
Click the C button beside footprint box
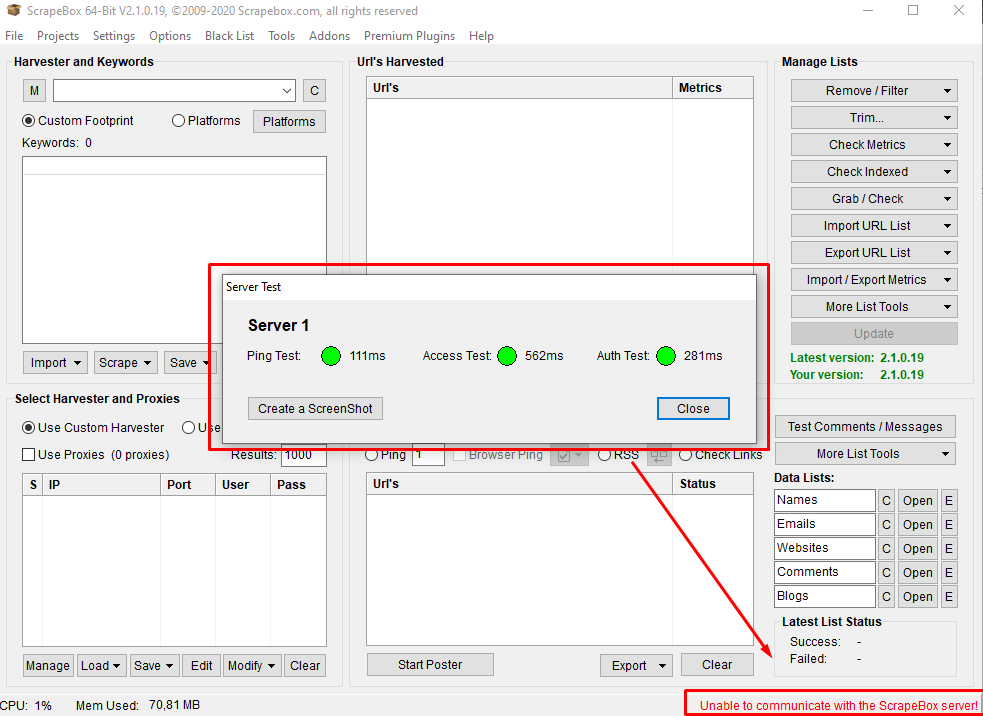click(314, 91)
